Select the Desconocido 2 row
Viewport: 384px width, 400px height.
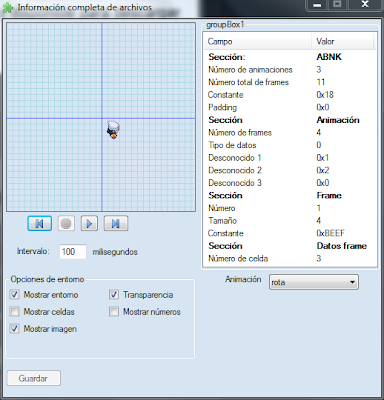(290, 170)
